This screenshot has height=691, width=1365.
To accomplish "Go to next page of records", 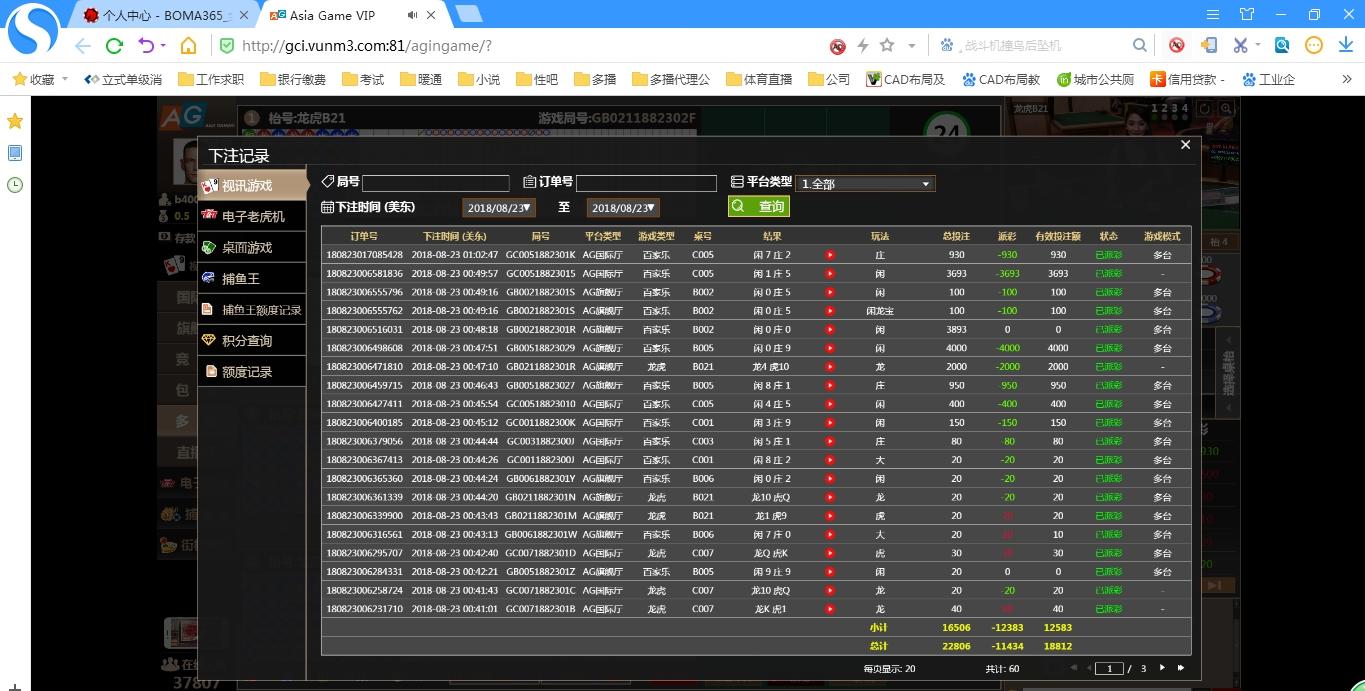I will tap(1162, 668).
